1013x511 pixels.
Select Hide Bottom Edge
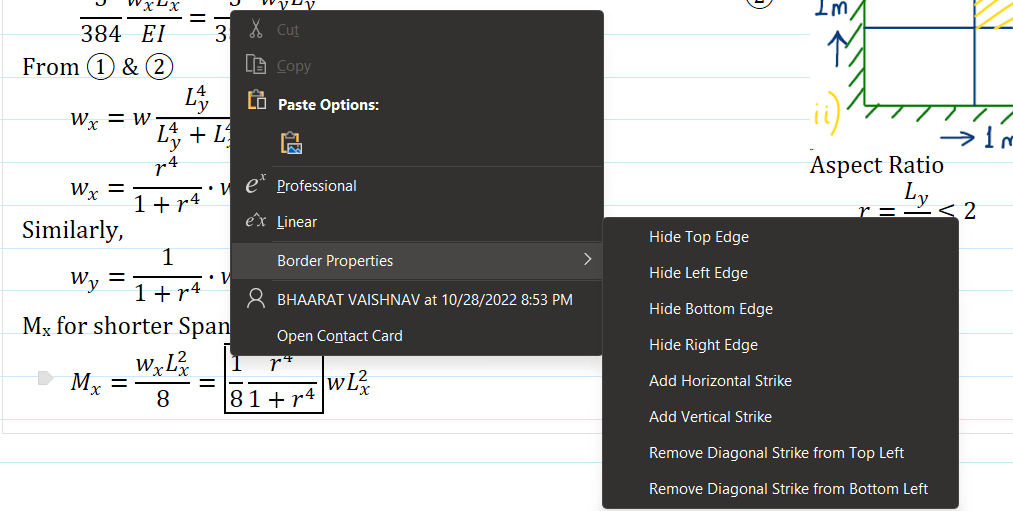click(x=780, y=309)
